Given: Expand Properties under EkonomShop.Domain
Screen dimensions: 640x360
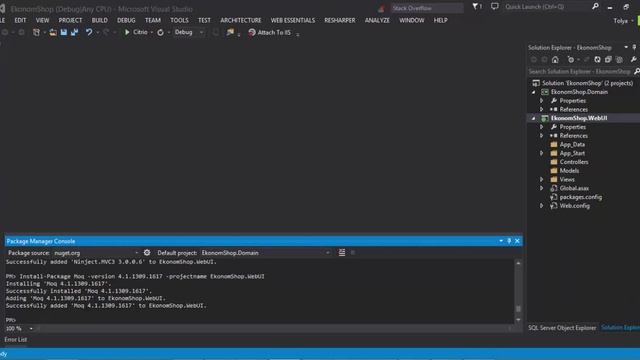Looking at the screenshot, I should [542, 101].
